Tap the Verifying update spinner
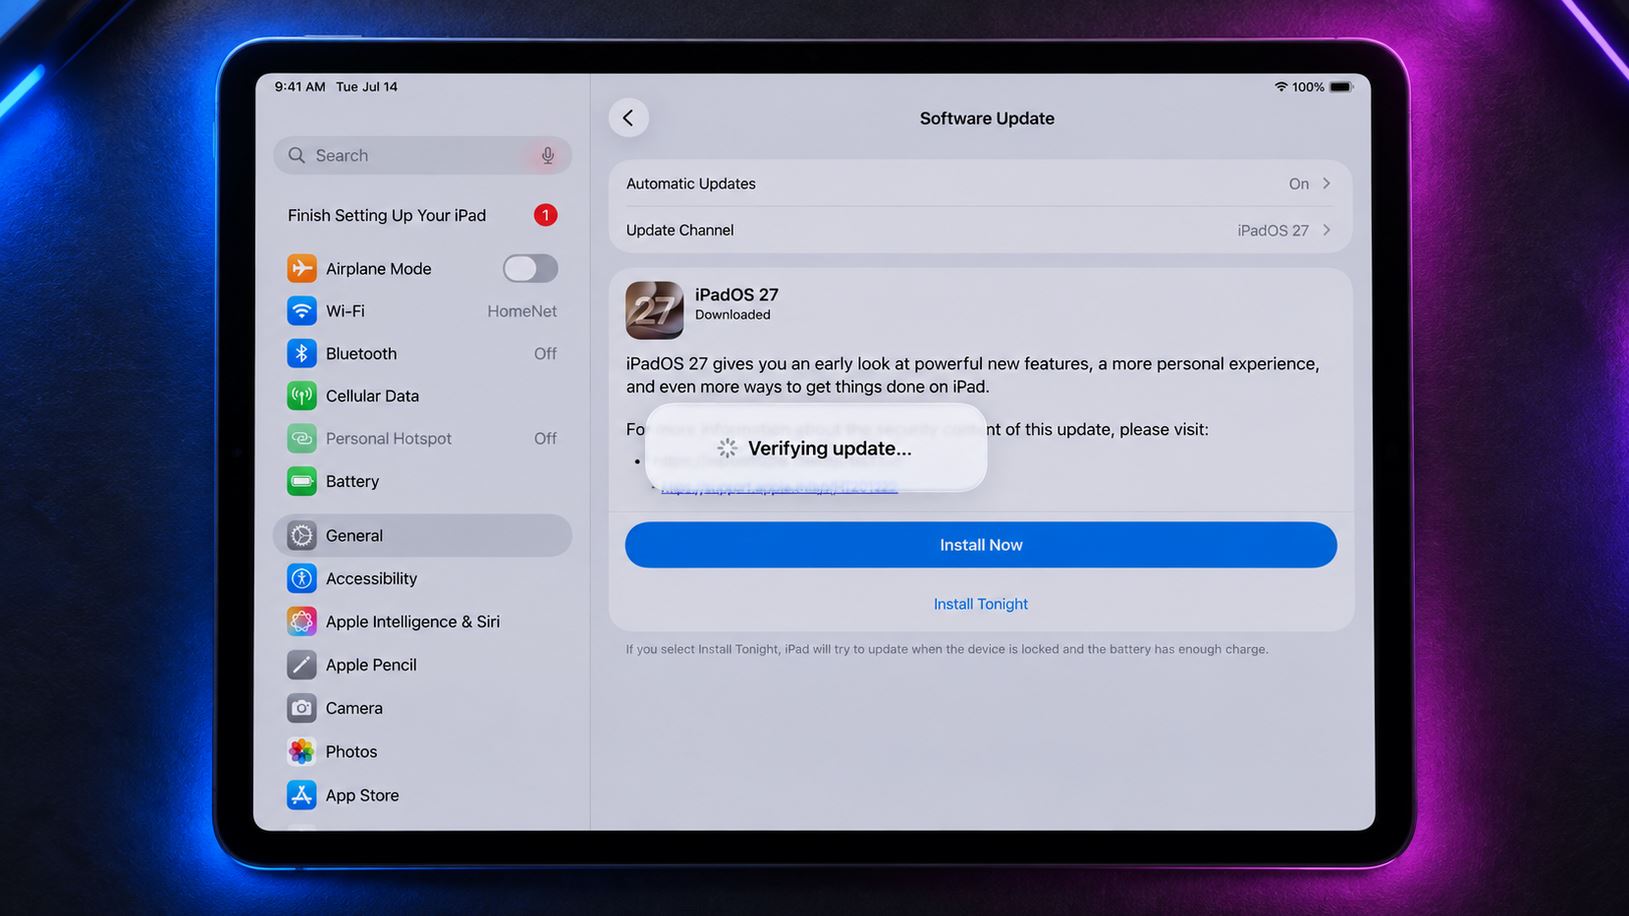The width and height of the screenshot is (1629, 916). point(727,448)
